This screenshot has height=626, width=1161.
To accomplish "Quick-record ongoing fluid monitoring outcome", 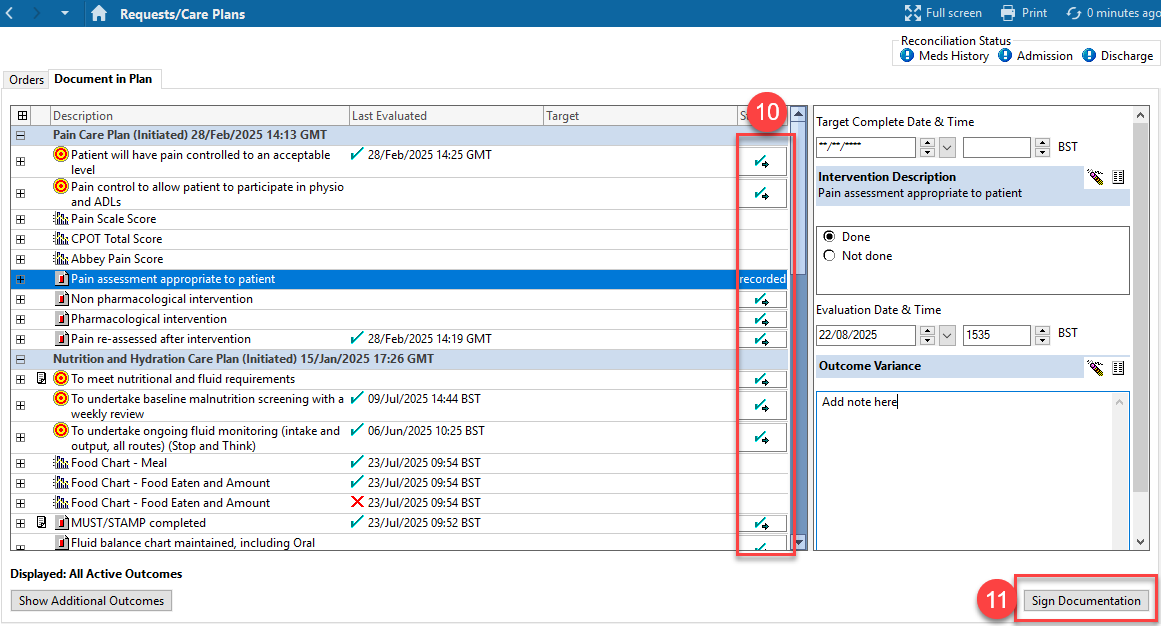I will pyautogui.click(x=762, y=437).
